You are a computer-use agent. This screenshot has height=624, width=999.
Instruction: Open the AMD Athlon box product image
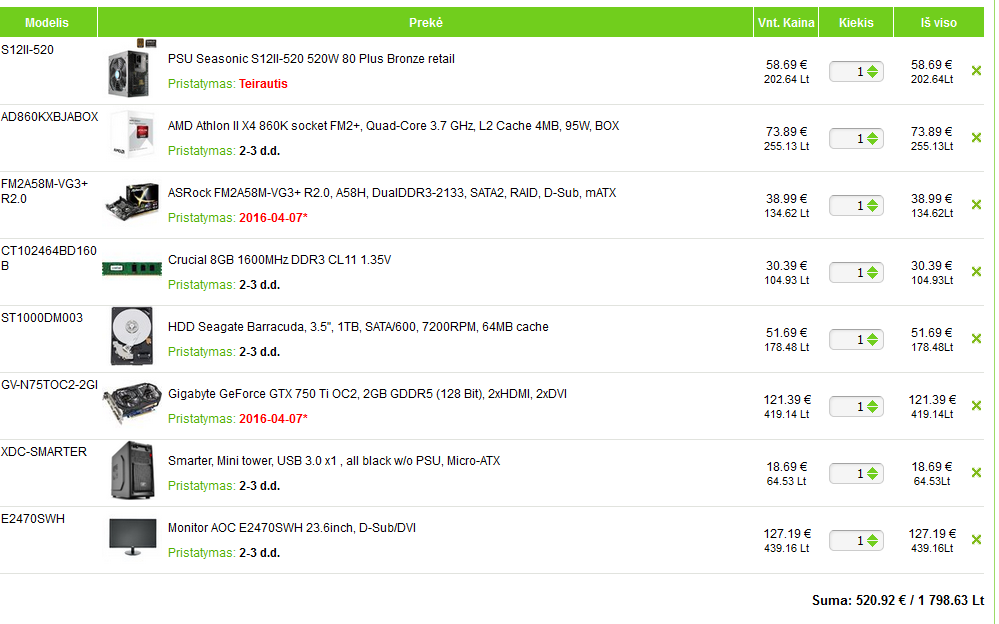(133, 134)
